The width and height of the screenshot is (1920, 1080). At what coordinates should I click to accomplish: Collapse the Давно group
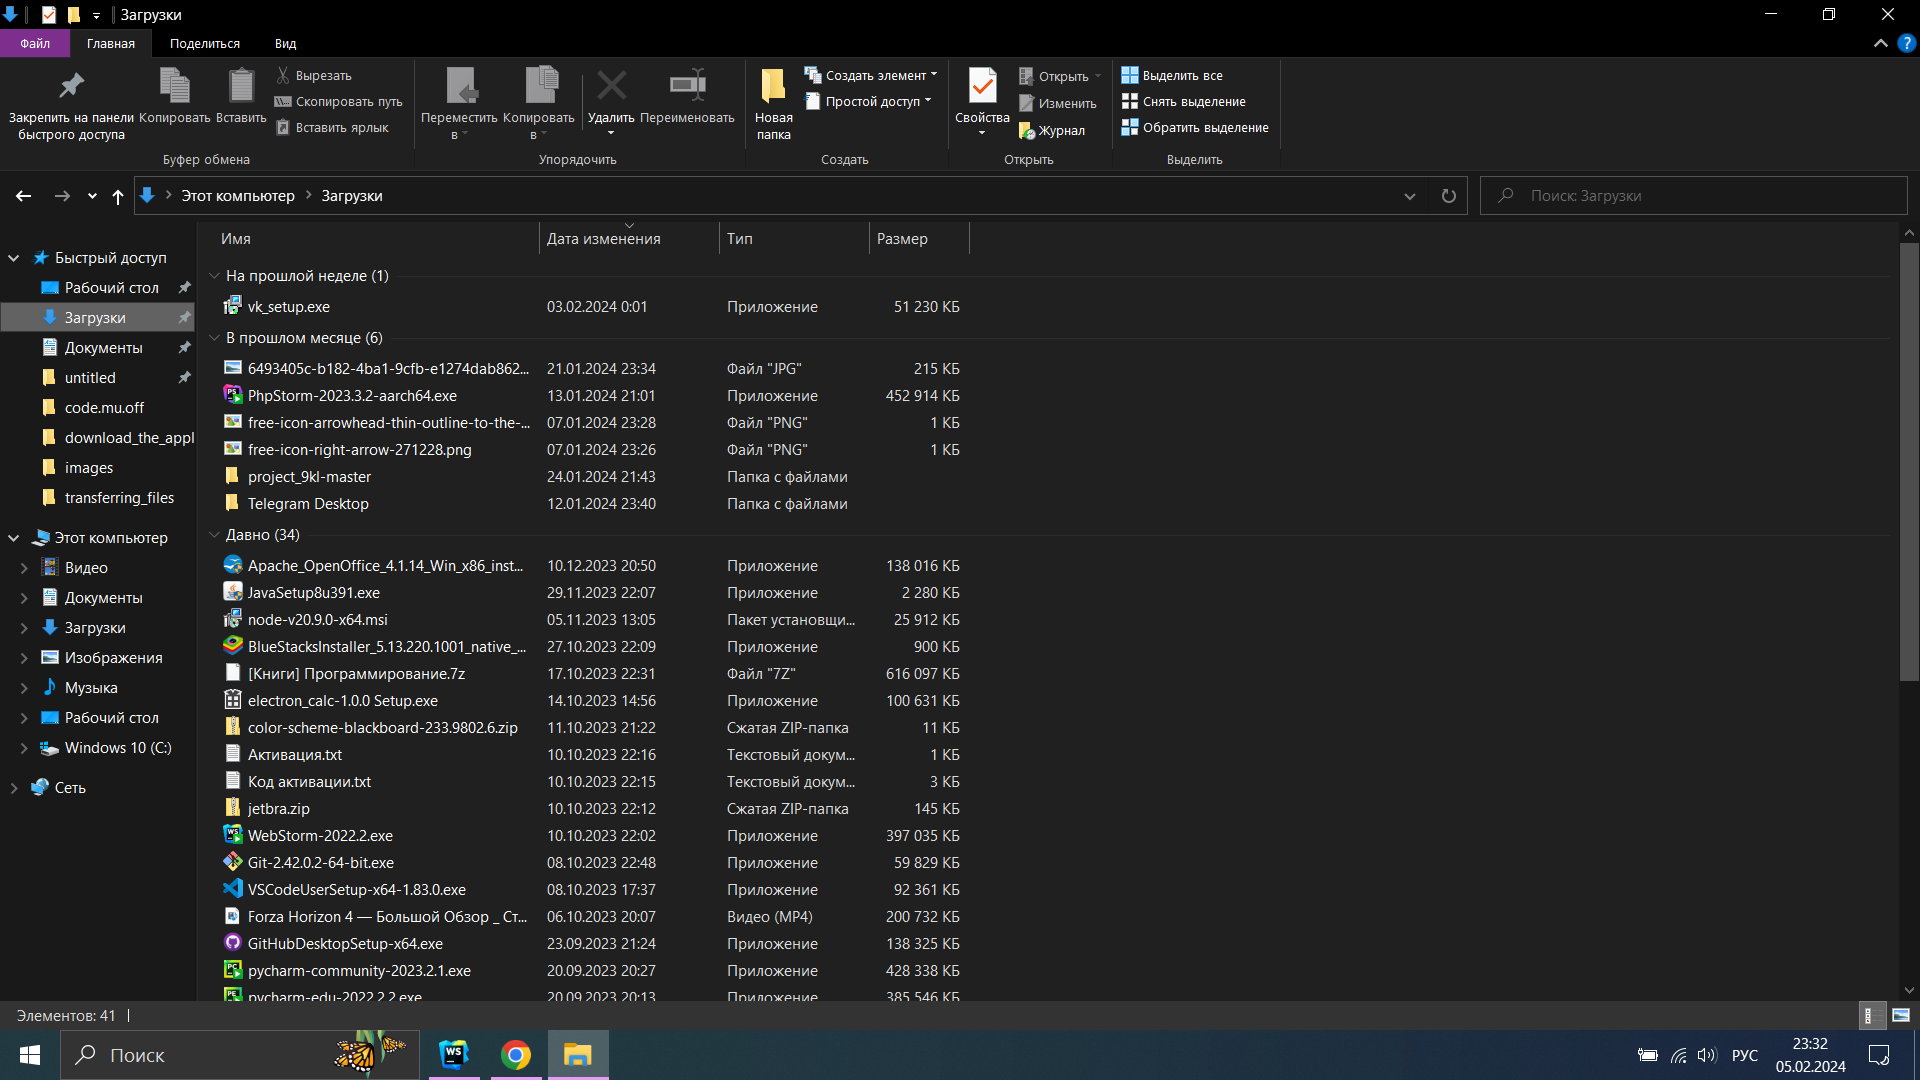(x=214, y=535)
